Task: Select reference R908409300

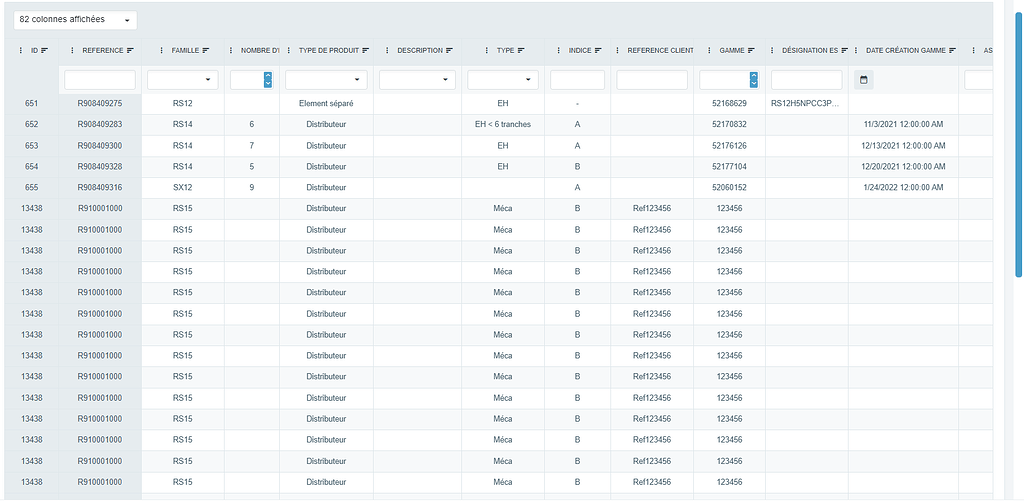Action: coord(100,145)
